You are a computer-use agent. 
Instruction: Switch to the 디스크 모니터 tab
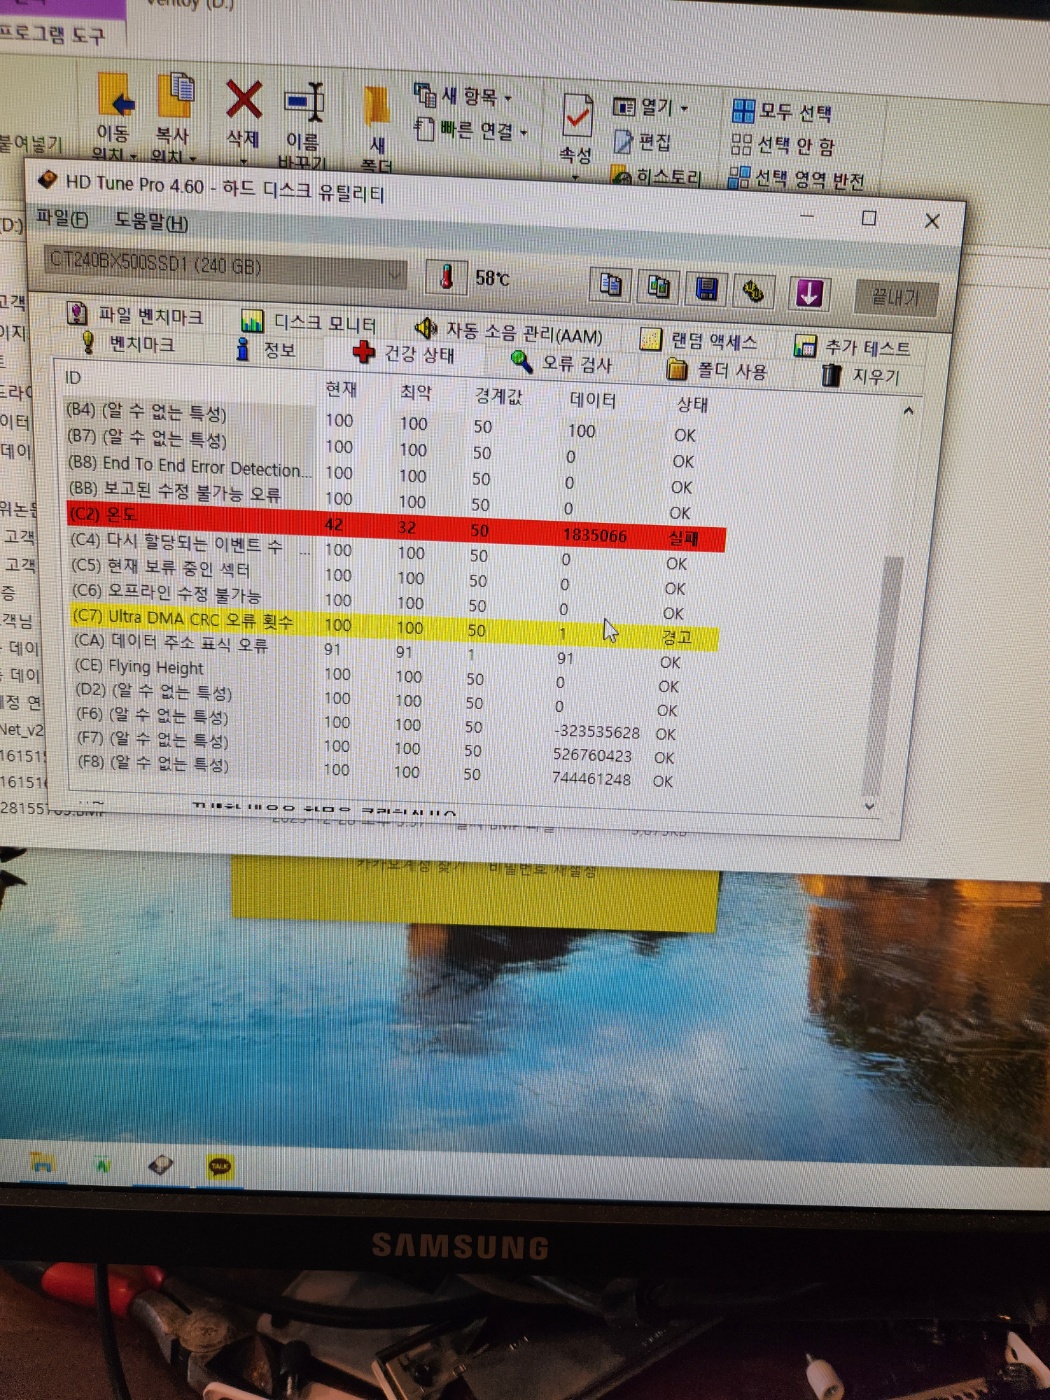point(309,322)
